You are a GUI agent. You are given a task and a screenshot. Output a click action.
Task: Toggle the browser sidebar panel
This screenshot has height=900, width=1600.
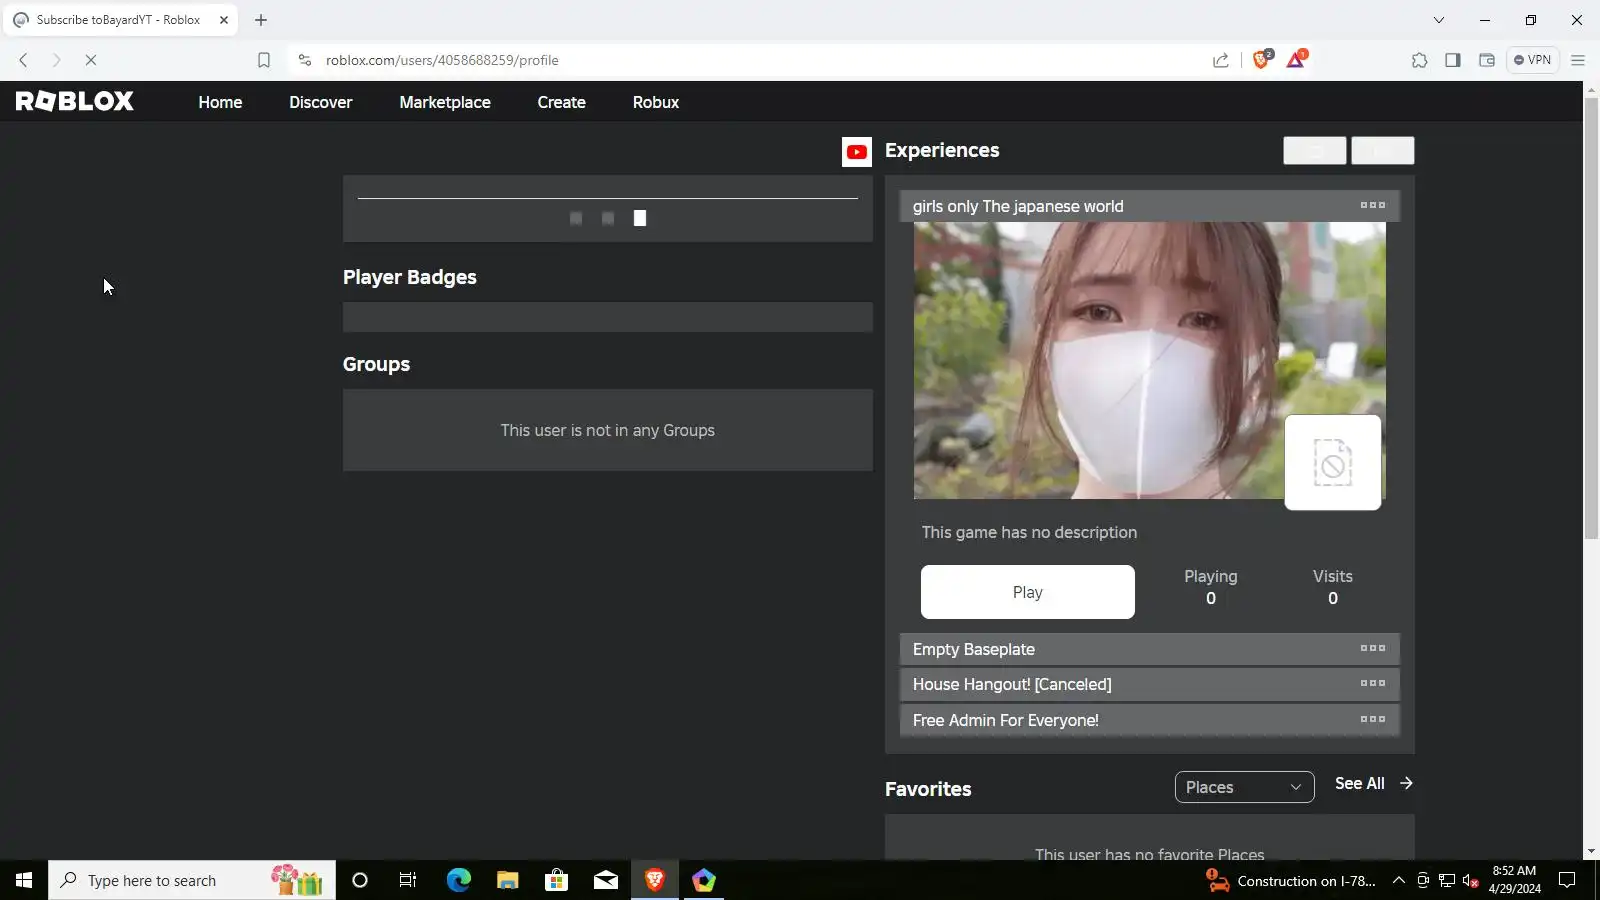point(1453,60)
